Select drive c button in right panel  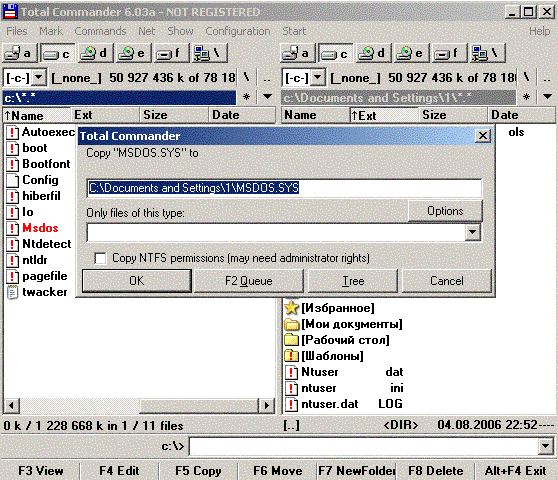(336, 53)
